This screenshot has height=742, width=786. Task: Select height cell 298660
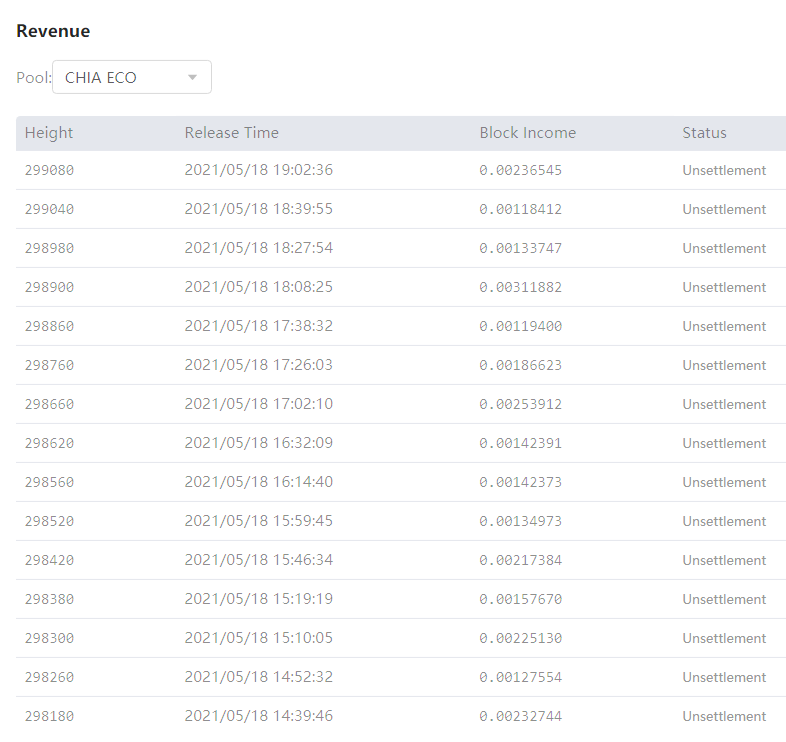click(50, 404)
